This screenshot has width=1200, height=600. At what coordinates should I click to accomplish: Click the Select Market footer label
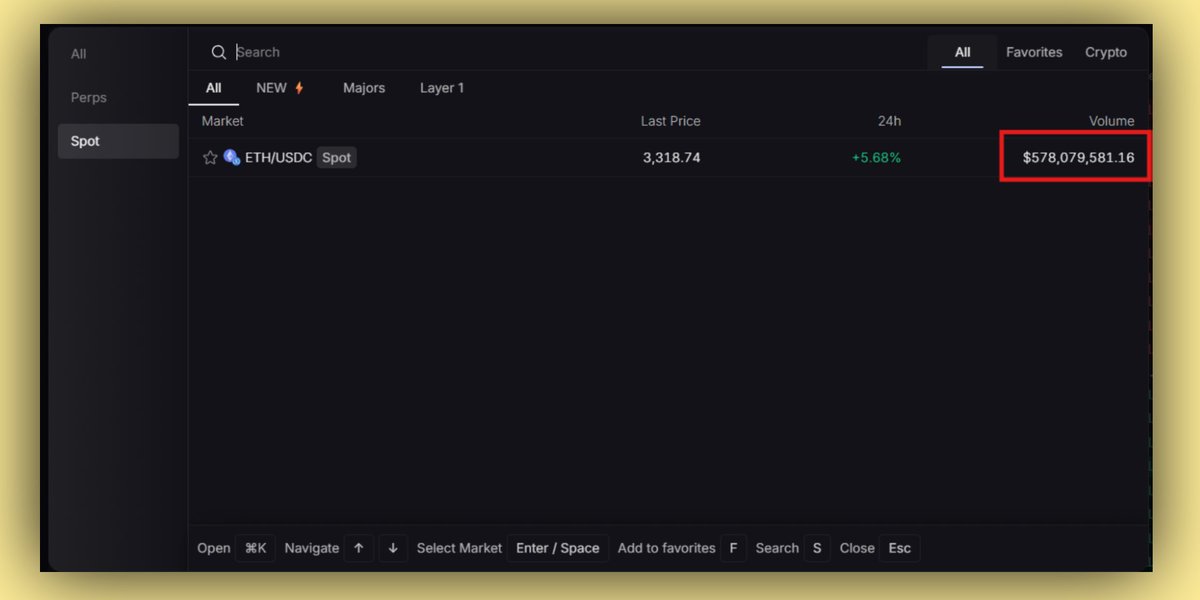[460, 548]
